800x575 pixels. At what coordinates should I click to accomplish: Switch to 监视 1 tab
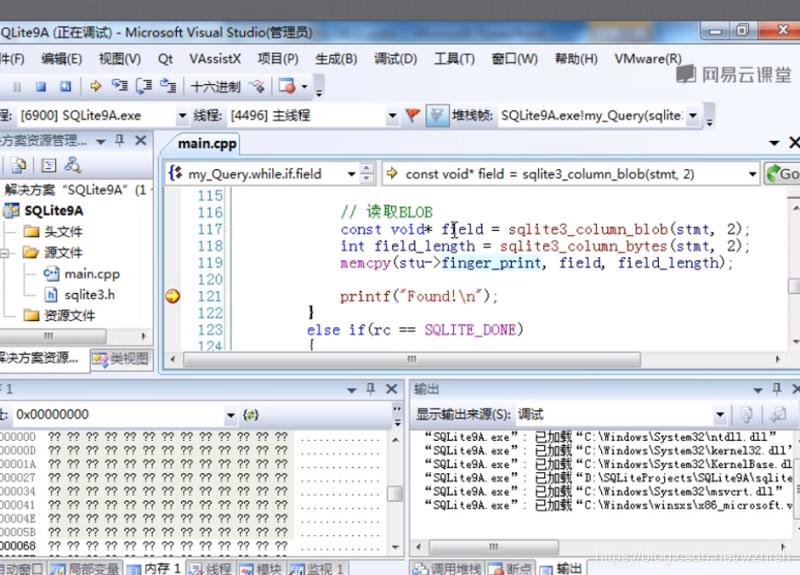(316, 568)
